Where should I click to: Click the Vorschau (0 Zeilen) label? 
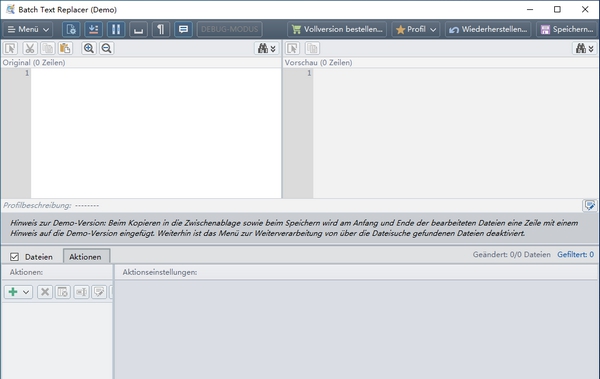[x=318, y=62]
